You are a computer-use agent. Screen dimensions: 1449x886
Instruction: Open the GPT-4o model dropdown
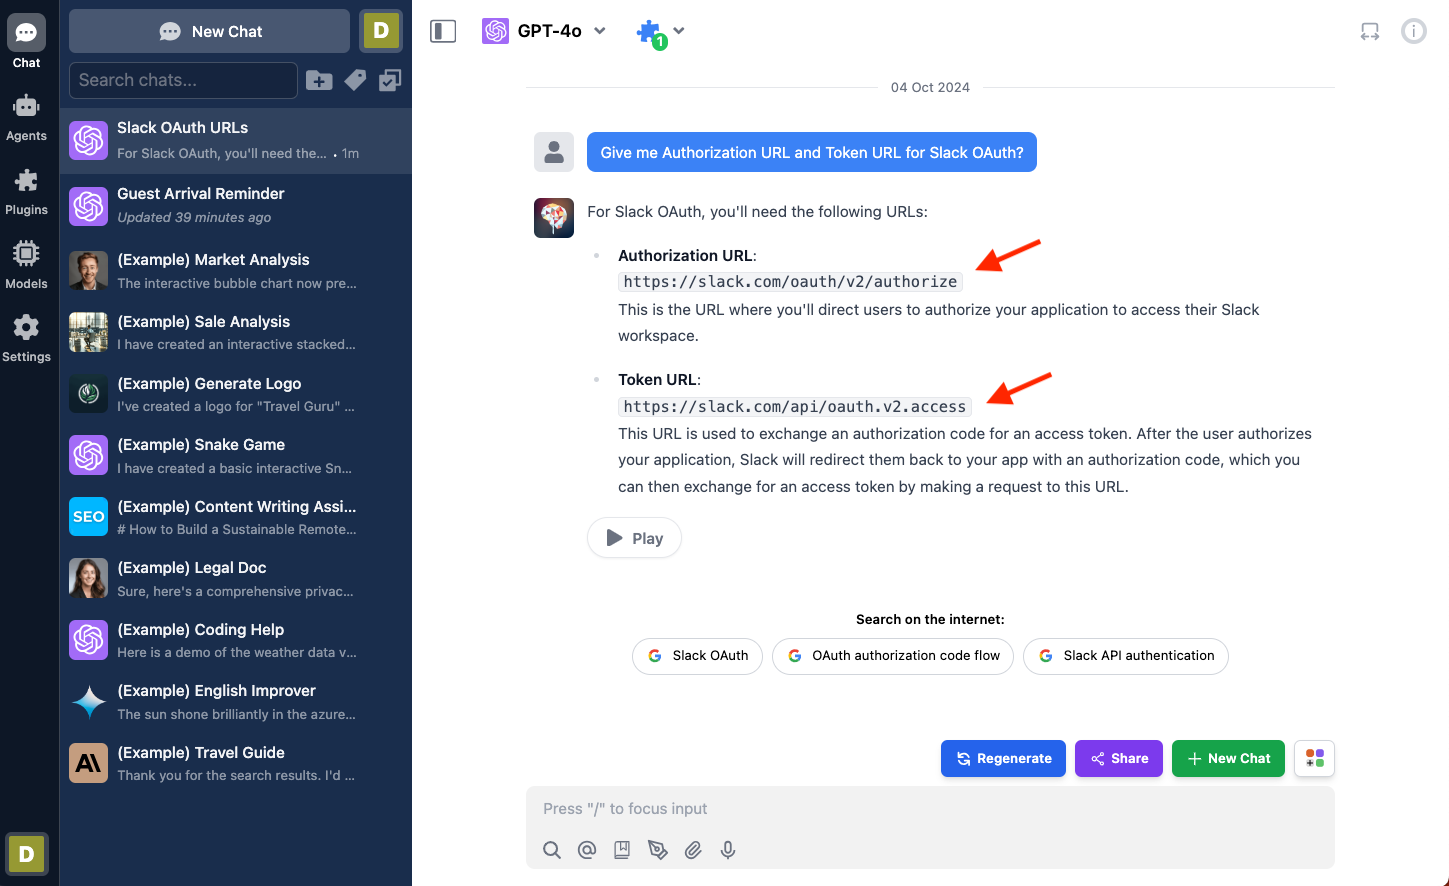[x=545, y=31]
